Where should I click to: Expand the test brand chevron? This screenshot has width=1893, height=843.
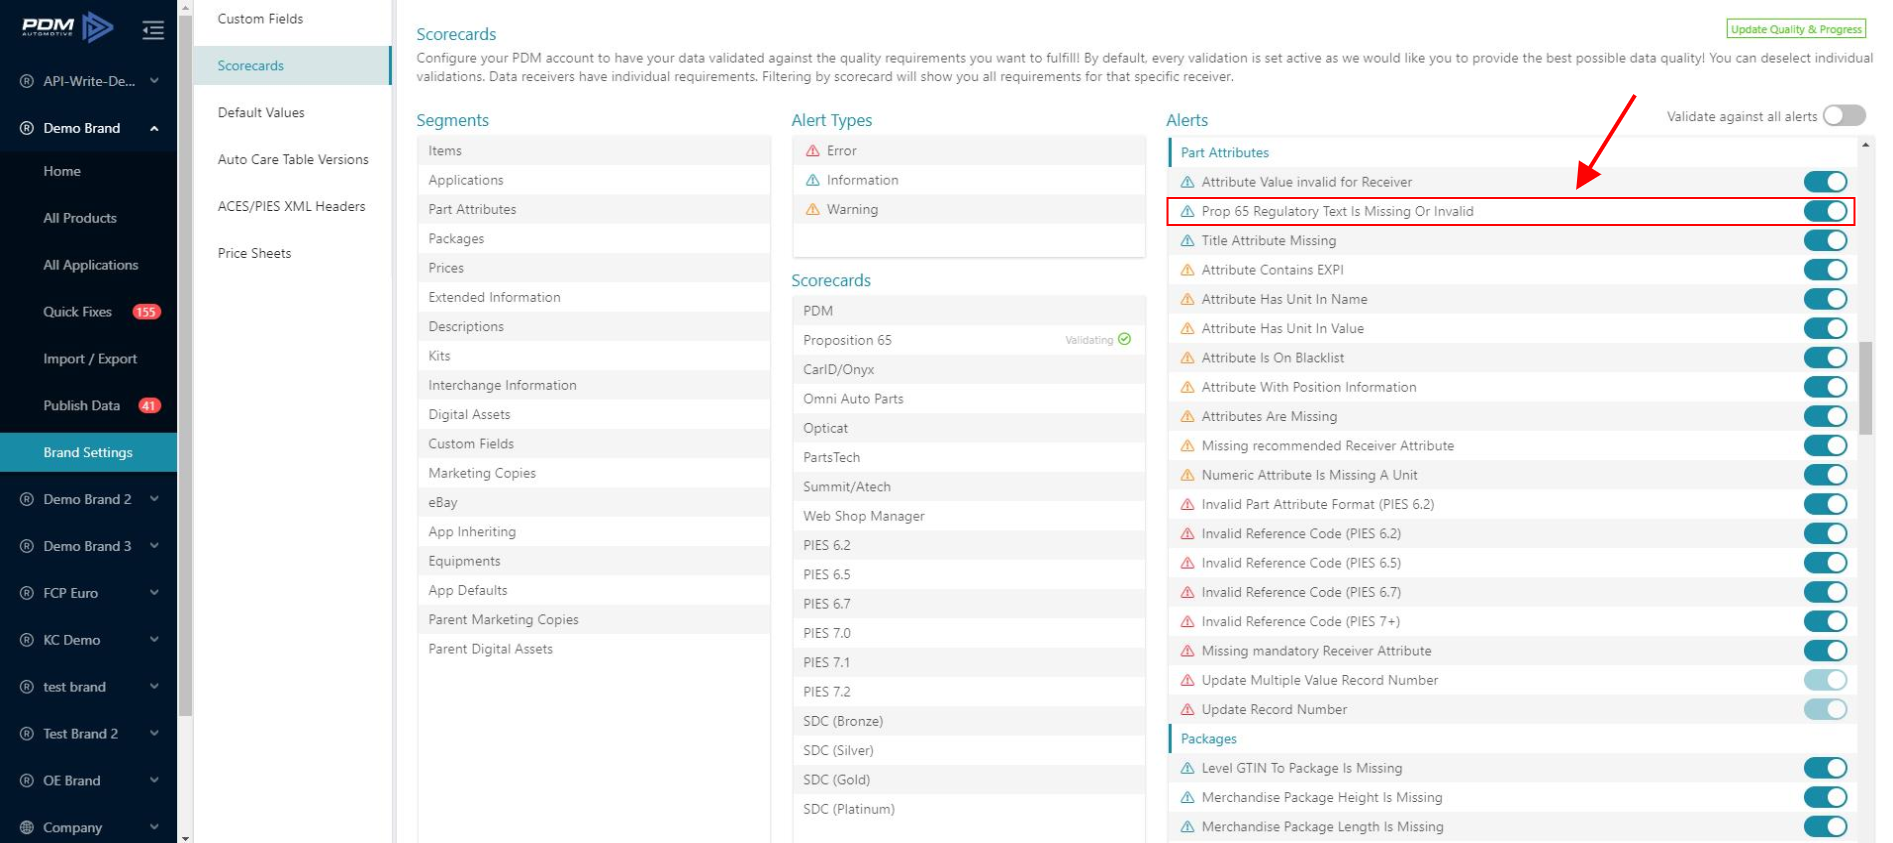(x=154, y=687)
